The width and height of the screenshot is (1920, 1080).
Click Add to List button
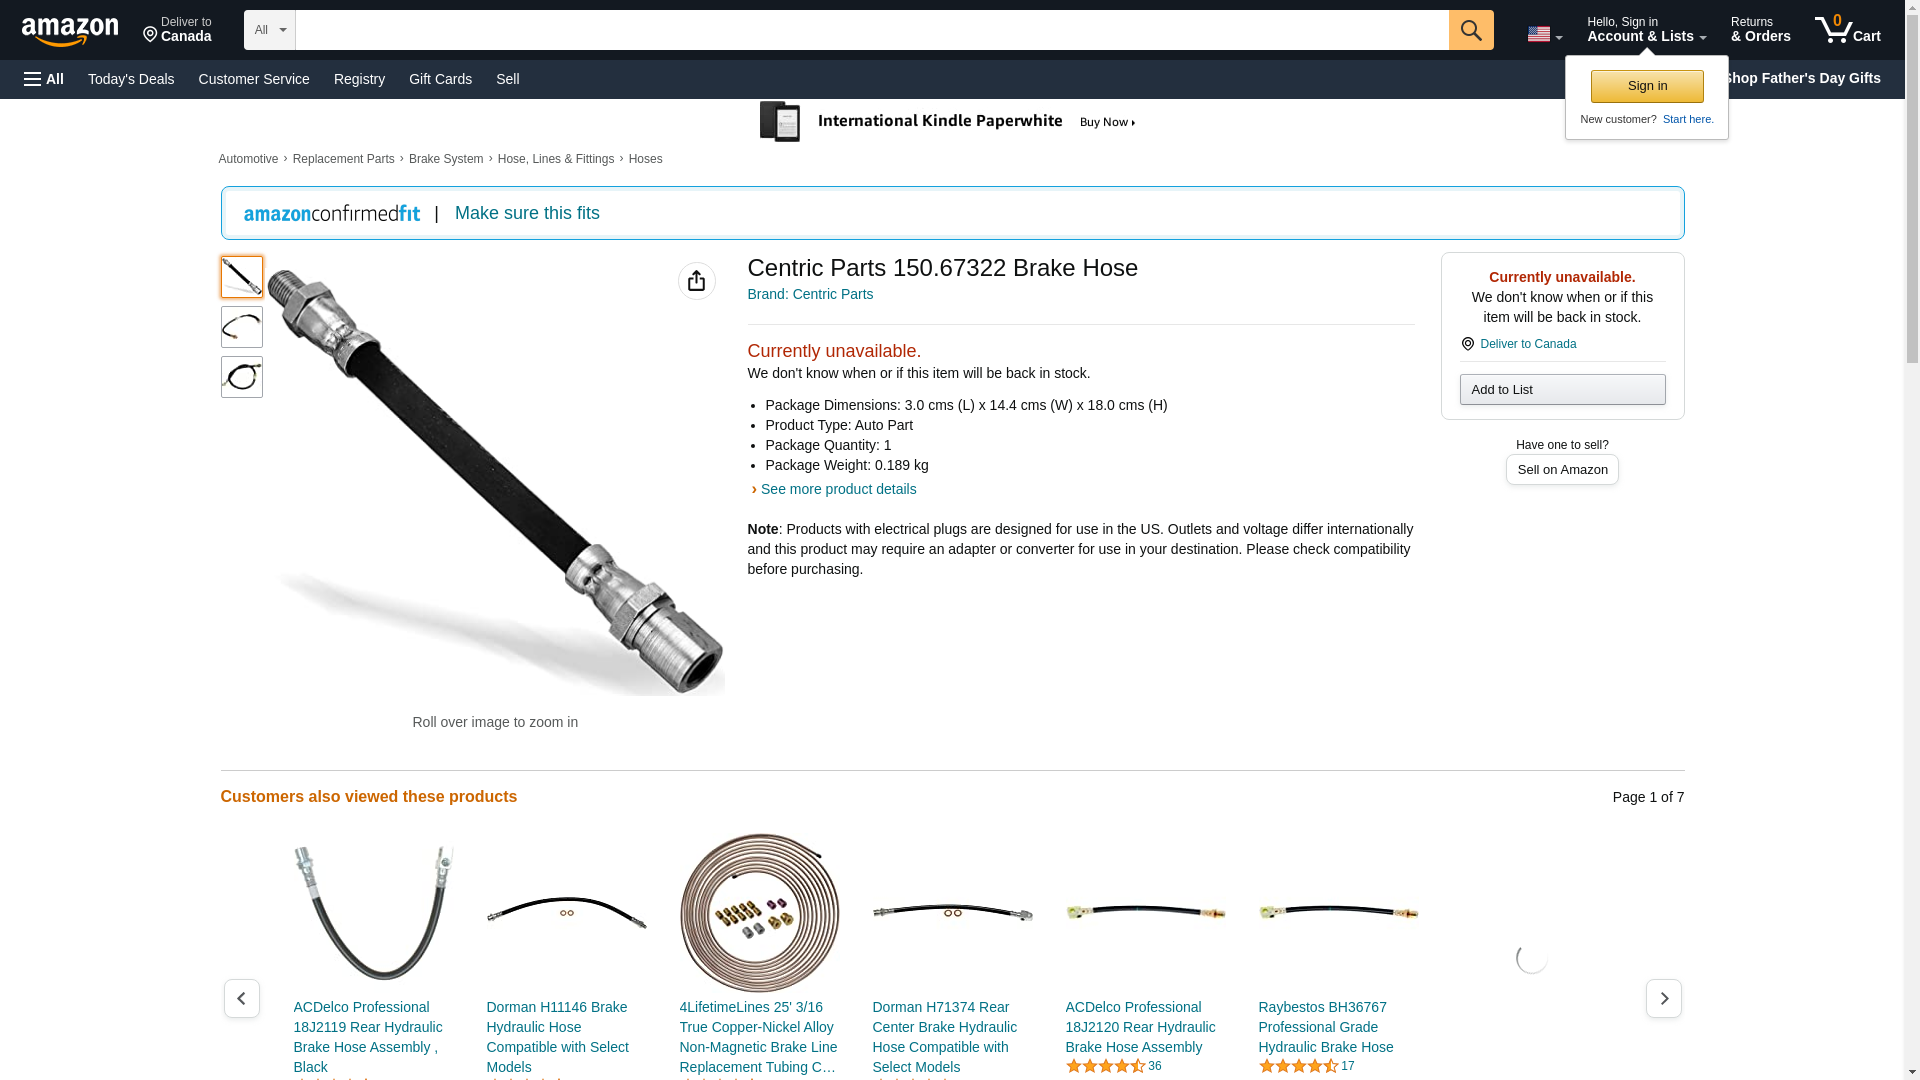1562,389
